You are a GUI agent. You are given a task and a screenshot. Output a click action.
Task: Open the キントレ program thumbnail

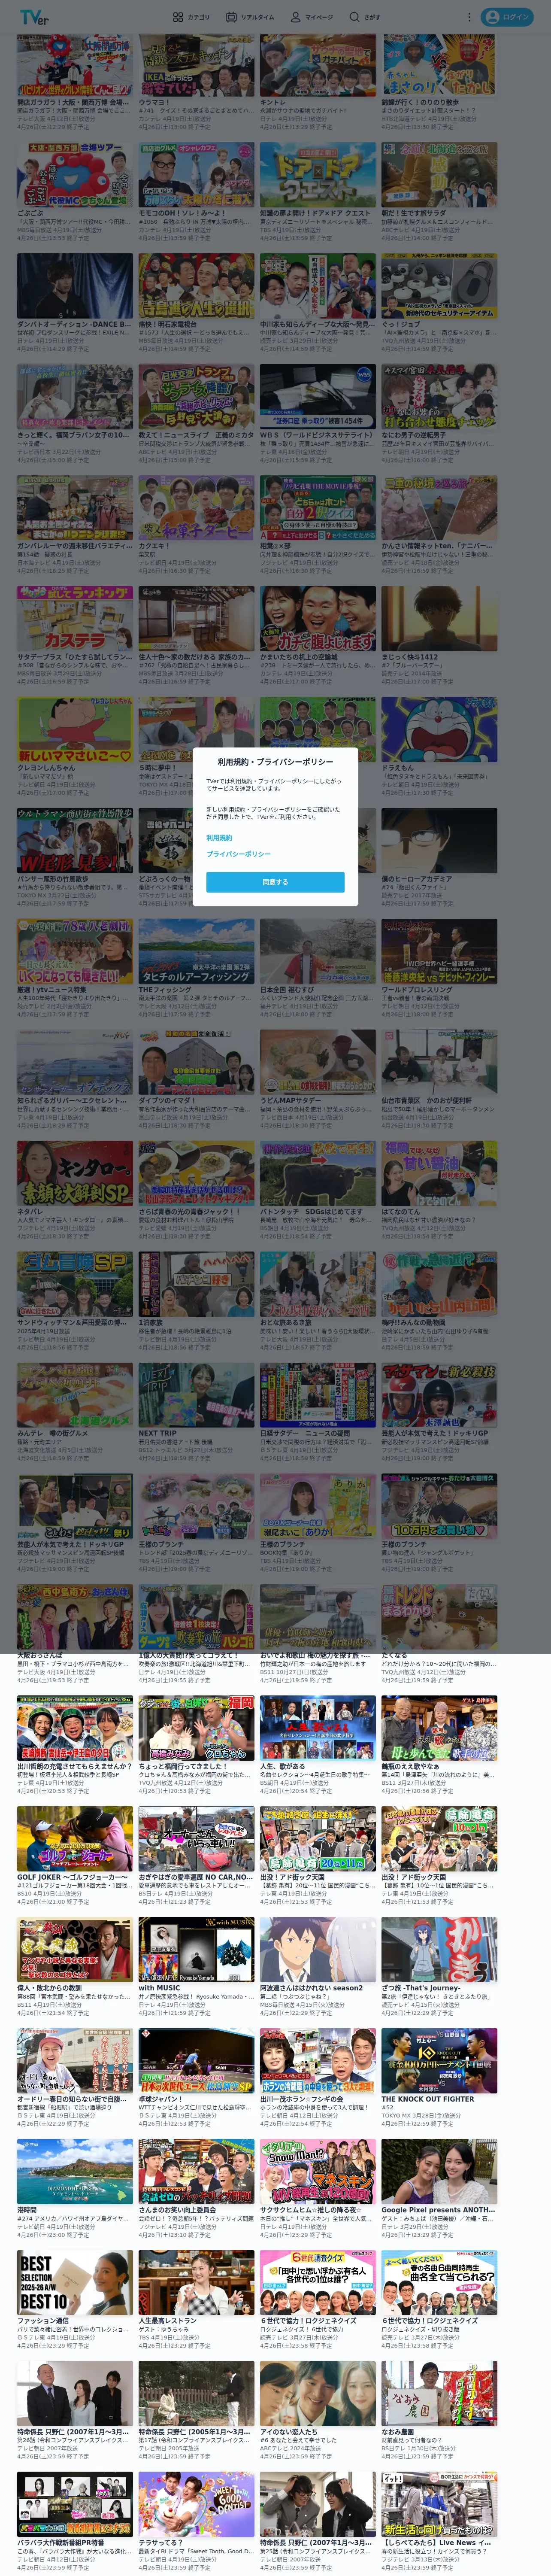(318, 63)
